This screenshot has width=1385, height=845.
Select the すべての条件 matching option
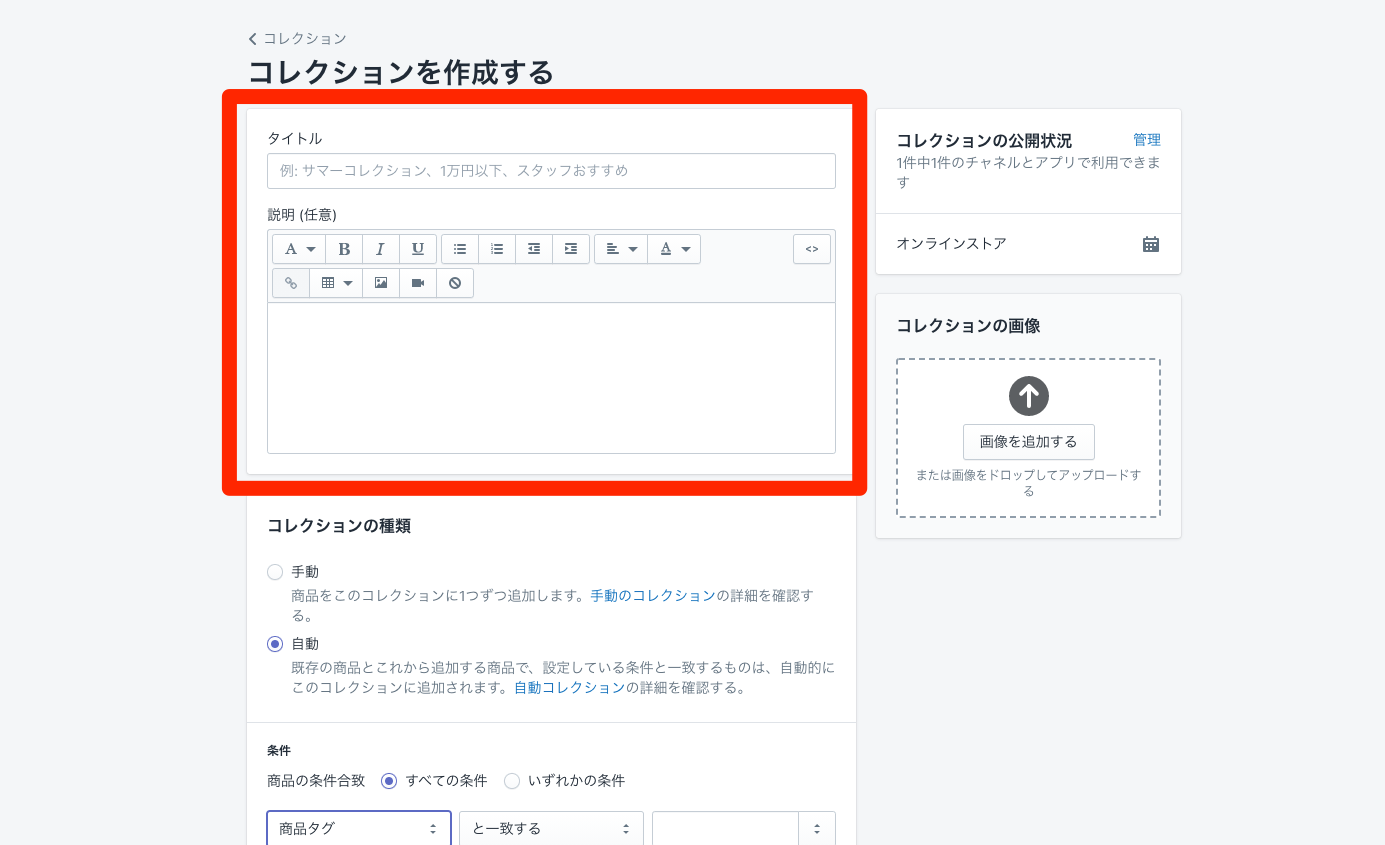tap(389, 781)
